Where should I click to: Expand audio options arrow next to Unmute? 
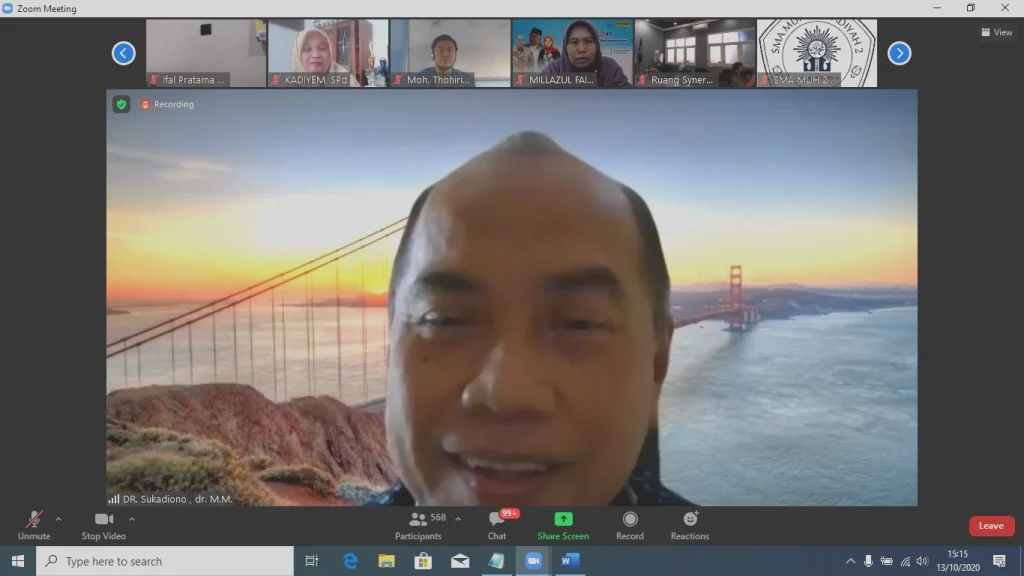[x=58, y=519]
